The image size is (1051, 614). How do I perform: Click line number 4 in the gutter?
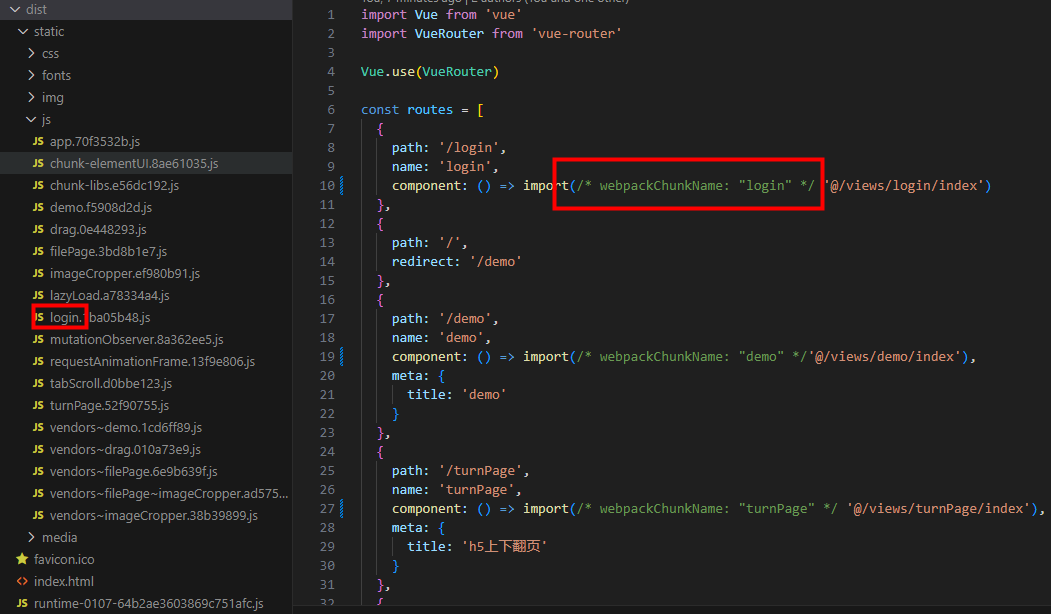pyautogui.click(x=330, y=72)
